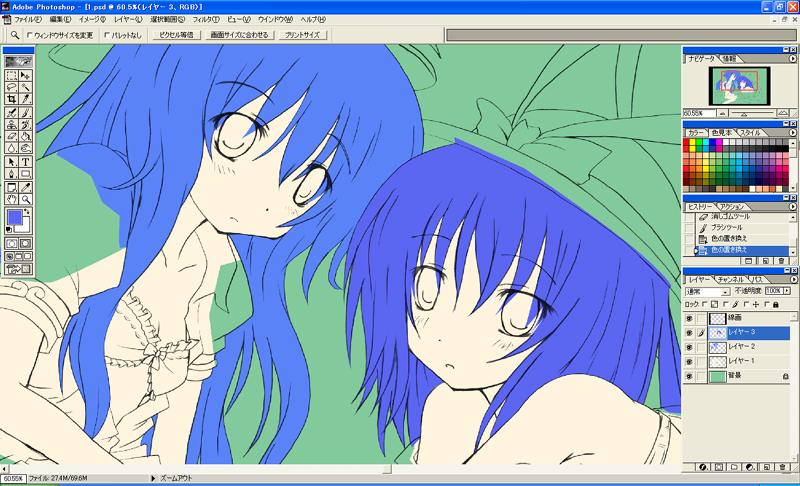Open the opacity slider arrow in Layers

(787, 291)
